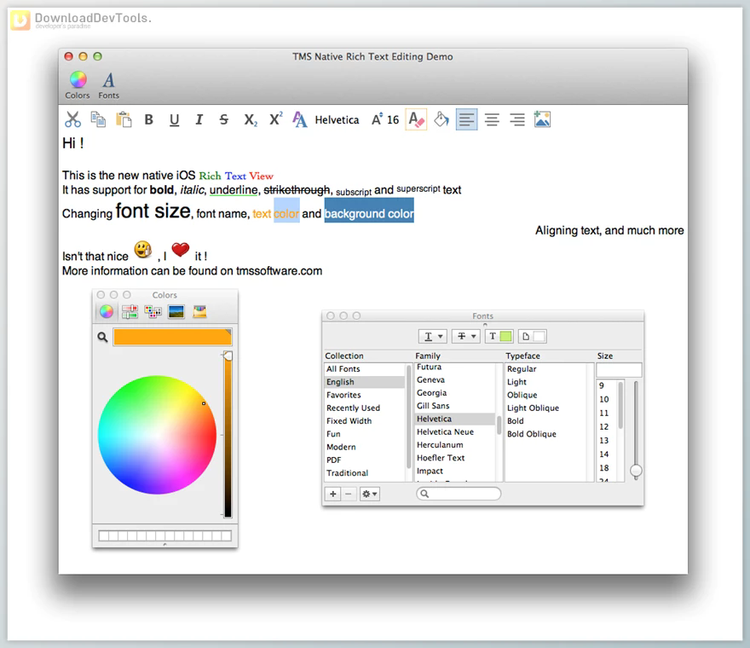Select Impact font family
Image resolution: width=750 pixels, height=648 pixels.
[454, 471]
